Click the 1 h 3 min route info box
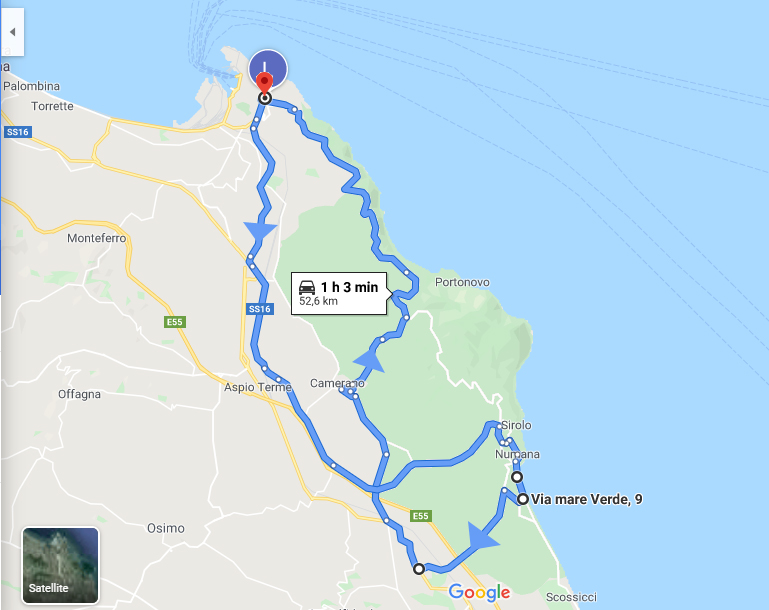The height and width of the screenshot is (610, 769). pos(339,293)
